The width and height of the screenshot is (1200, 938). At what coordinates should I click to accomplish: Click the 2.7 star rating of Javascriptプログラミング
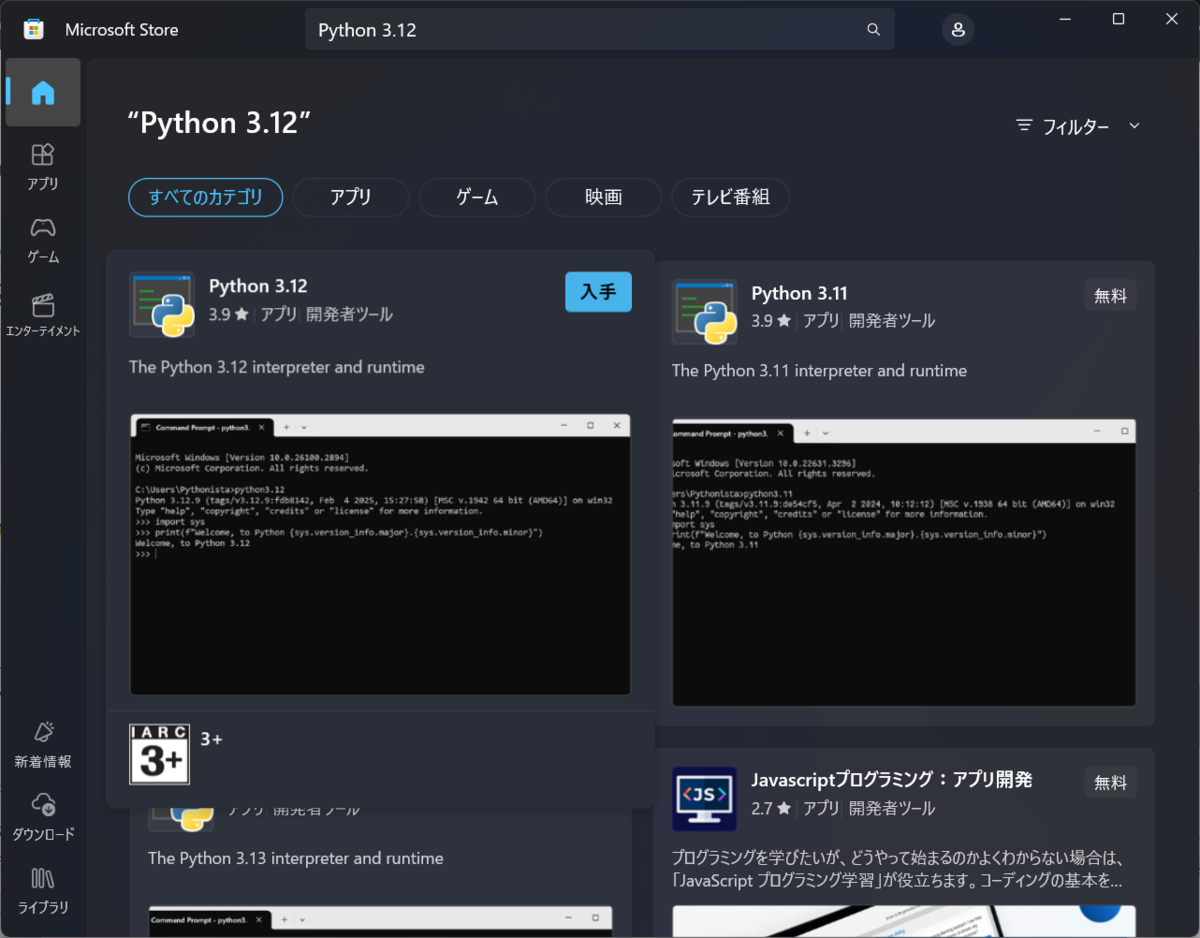(771, 808)
